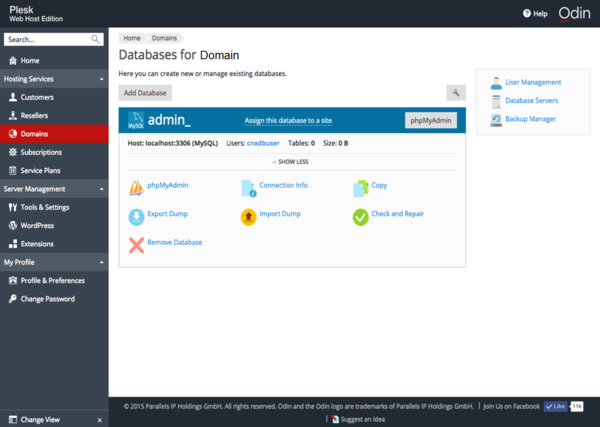Viewport: 600px width, 427px height.
Task: Collapse details with Show Less
Action: click(292, 161)
